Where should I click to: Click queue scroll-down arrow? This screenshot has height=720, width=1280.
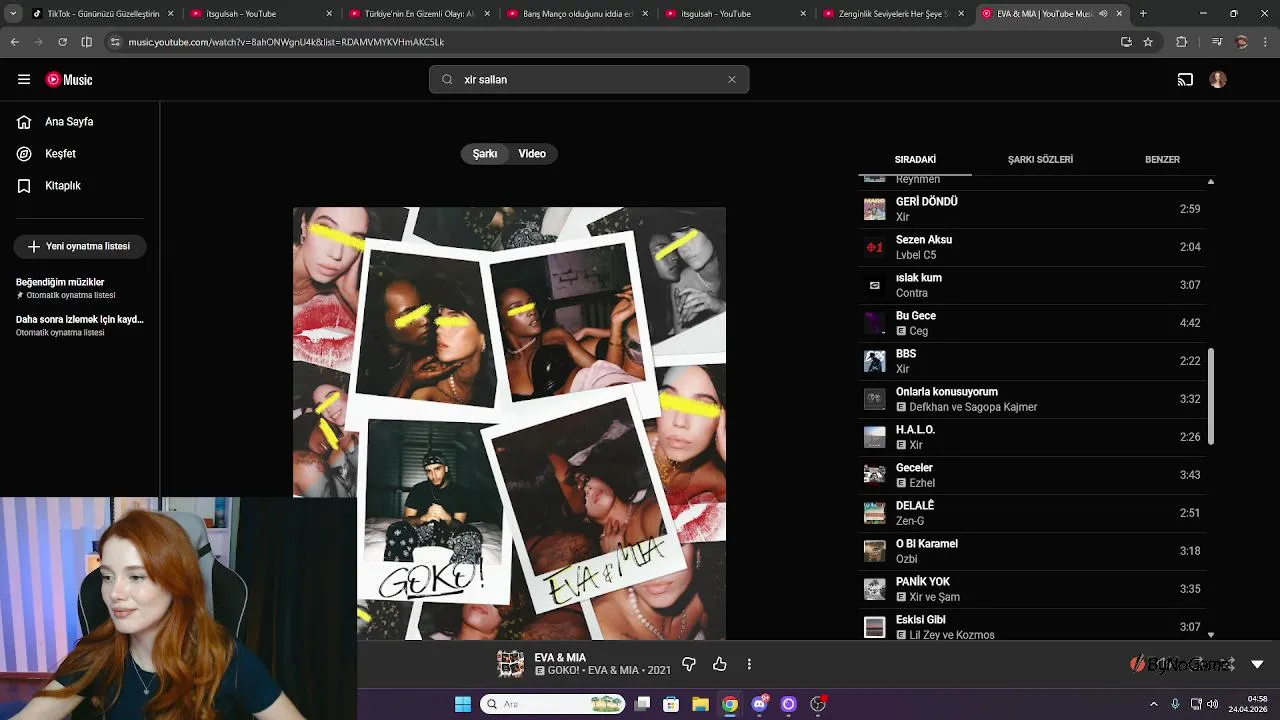[1211, 634]
